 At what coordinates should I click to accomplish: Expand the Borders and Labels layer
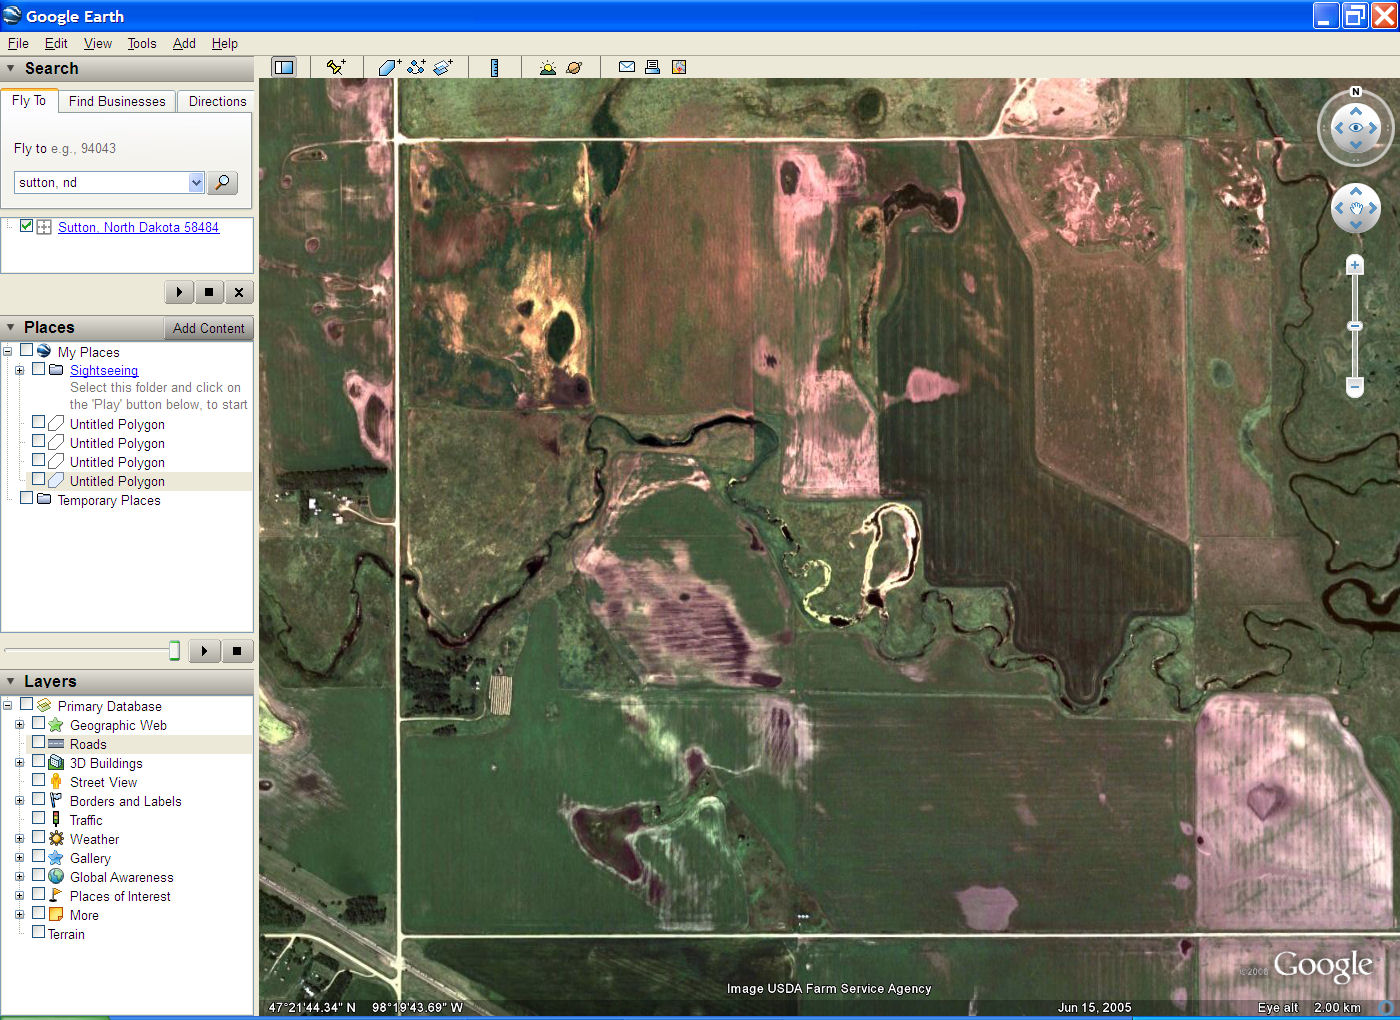coord(19,800)
